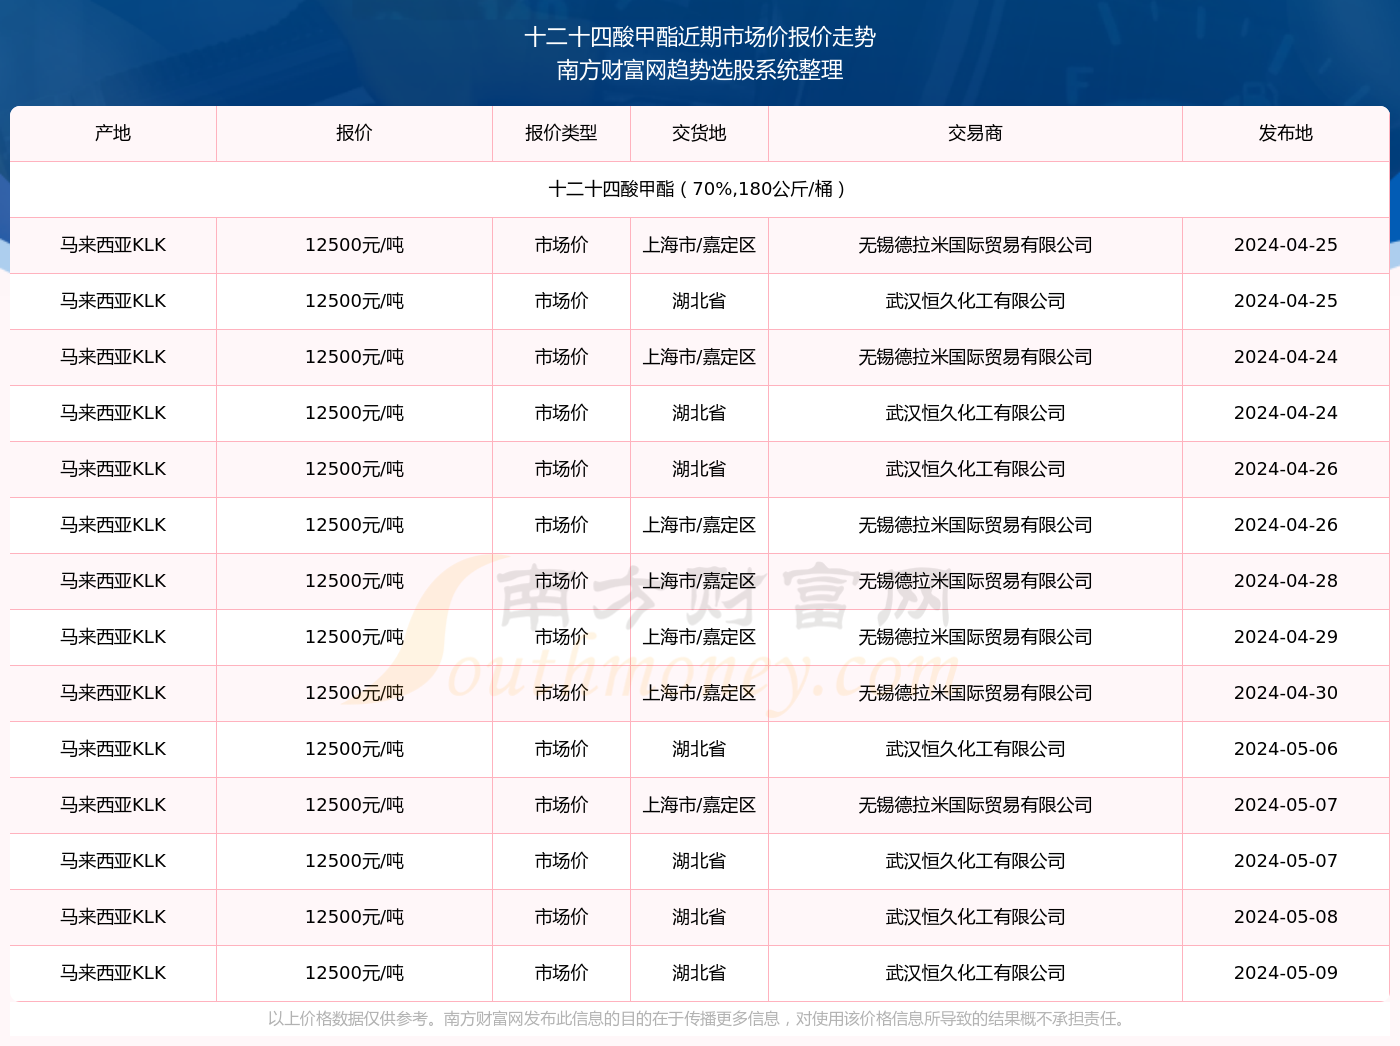1400x1046 pixels.
Task: Click 马来西亚KLK in the 2024-05-06 row
Action: 113,749
